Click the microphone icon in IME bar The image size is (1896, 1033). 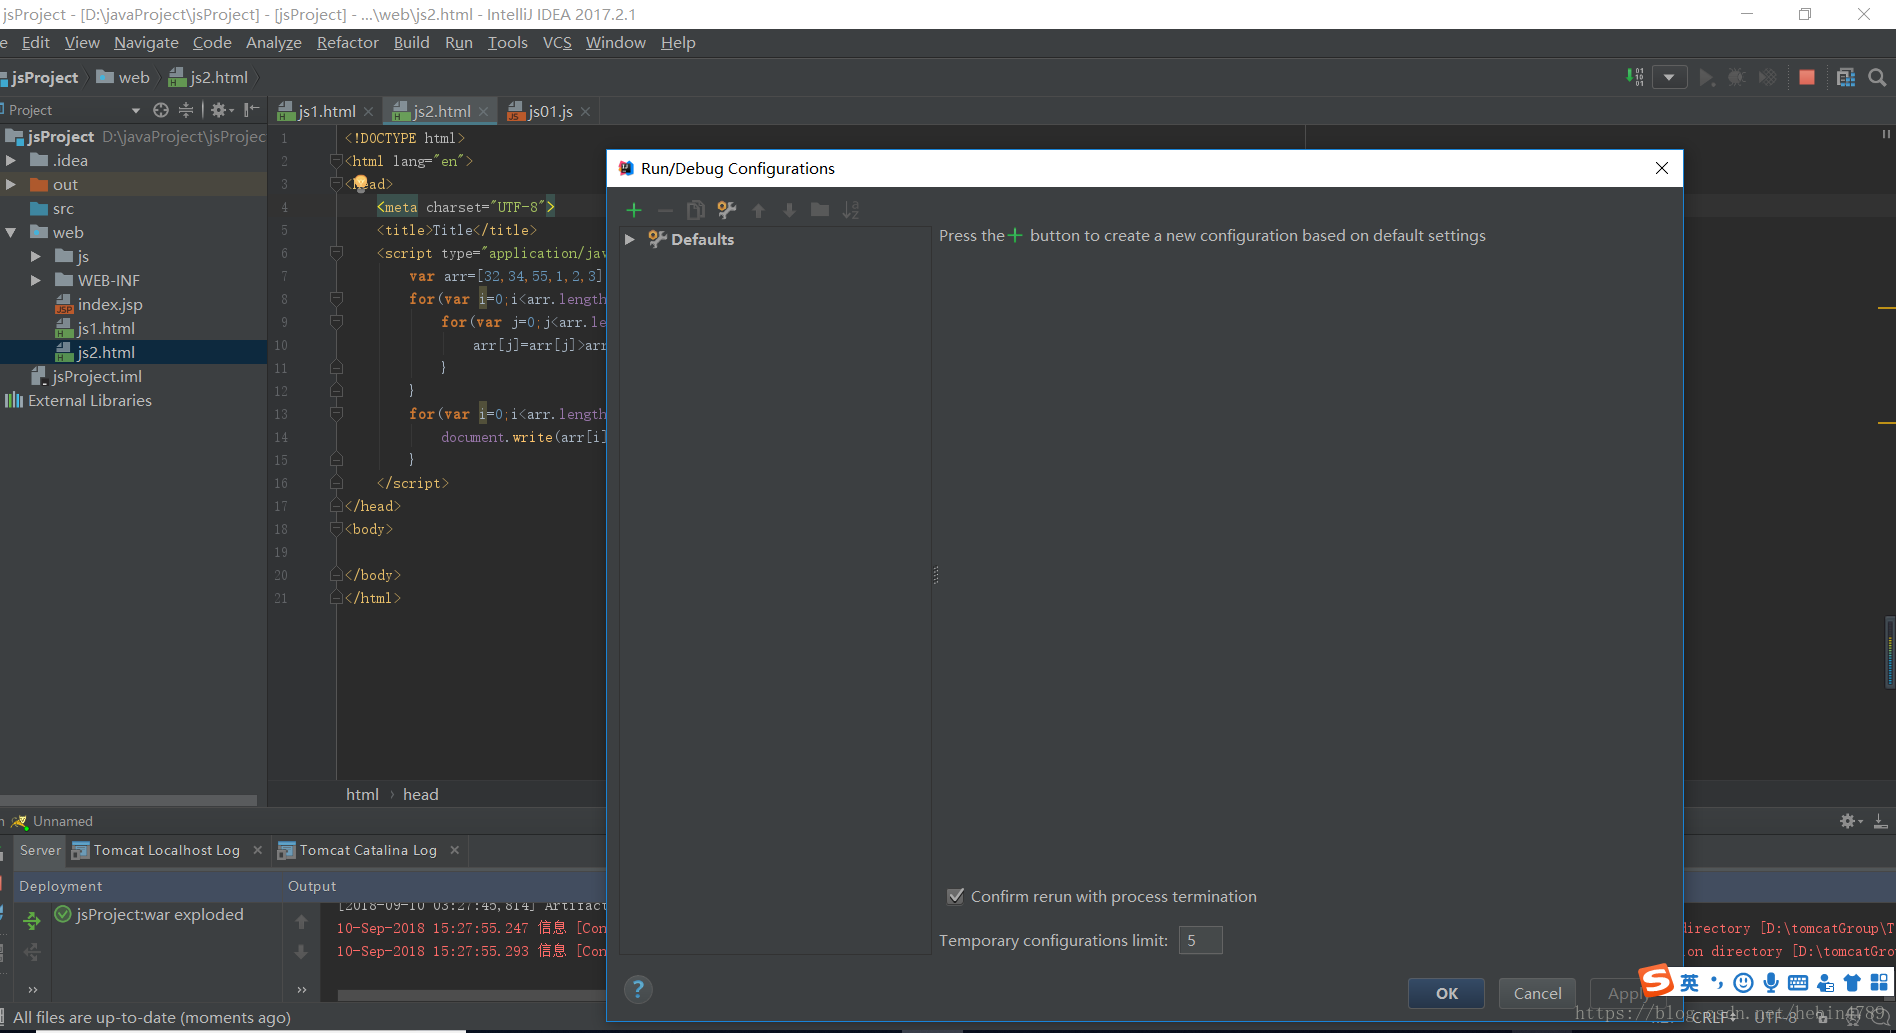click(x=1771, y=983)
